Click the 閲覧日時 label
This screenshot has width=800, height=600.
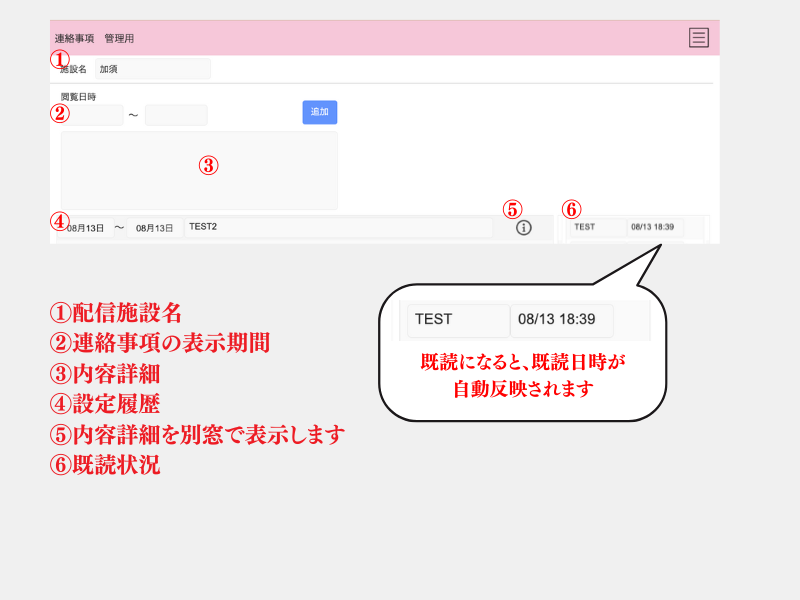[78, 97]
